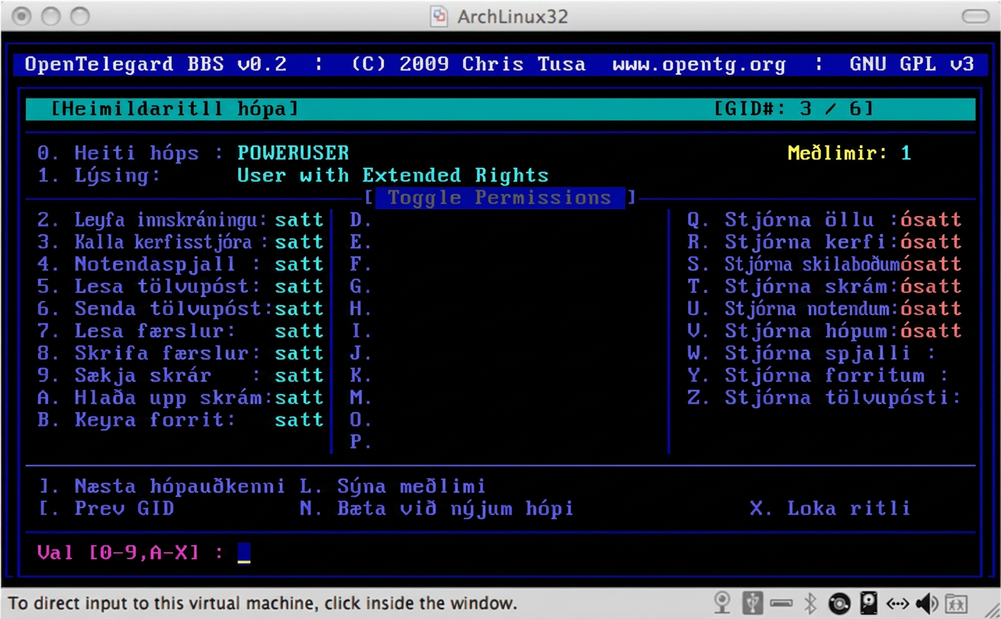Click the POWERUSER group name value

[293, 153]
